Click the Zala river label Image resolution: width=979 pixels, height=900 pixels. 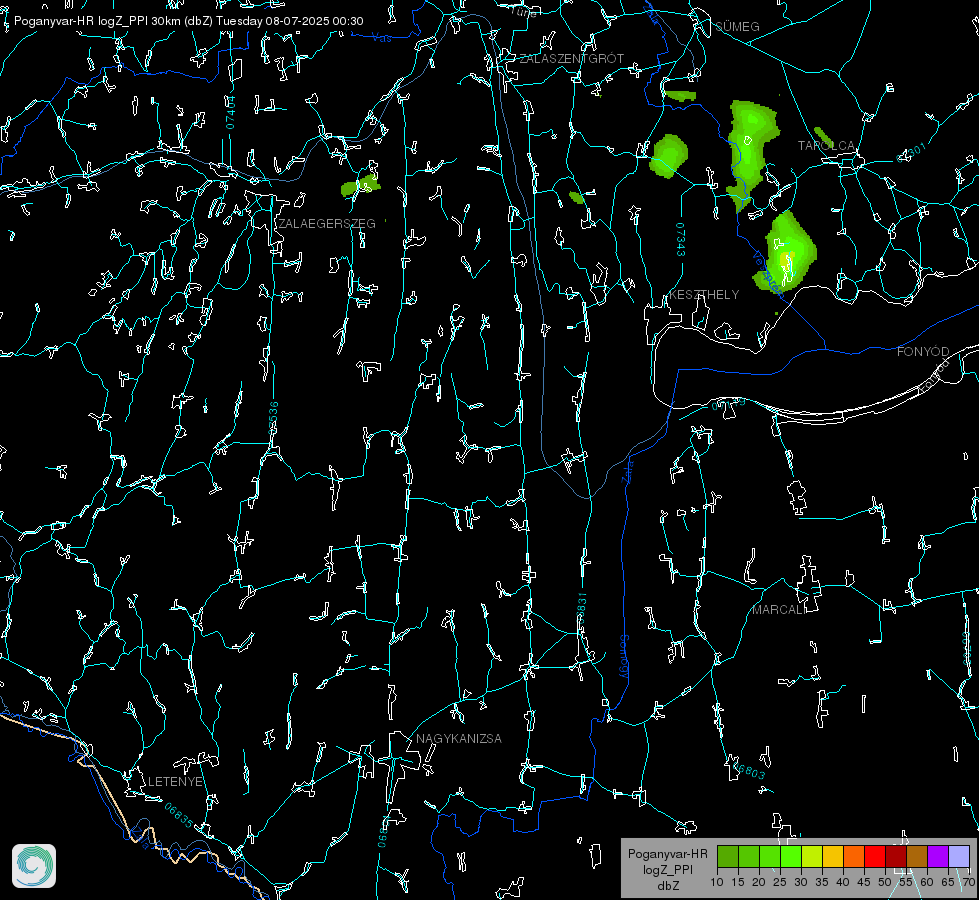[x=627, y=470]
